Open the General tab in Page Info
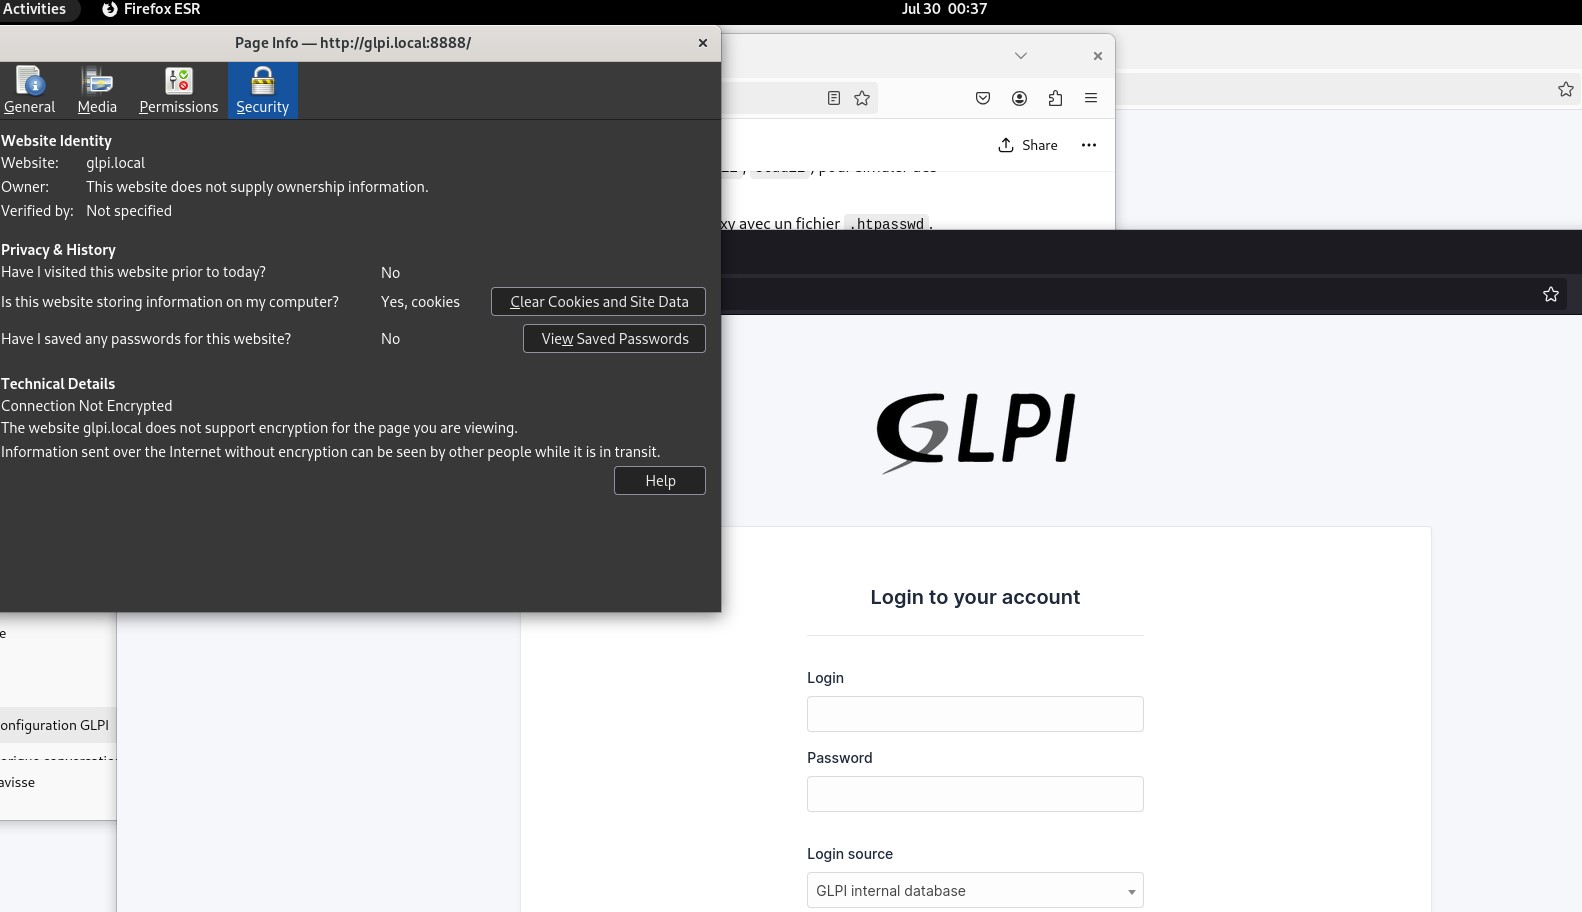 29,91
